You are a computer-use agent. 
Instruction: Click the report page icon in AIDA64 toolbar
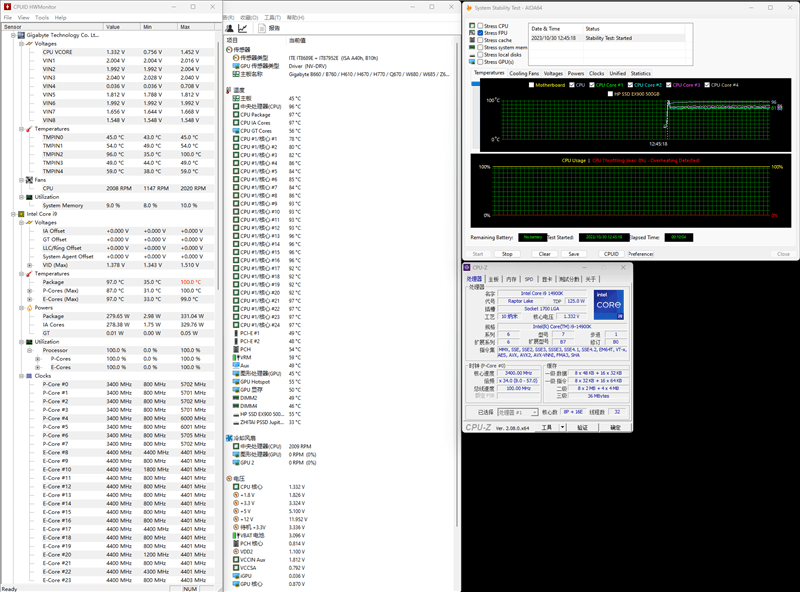pos(262,28)
